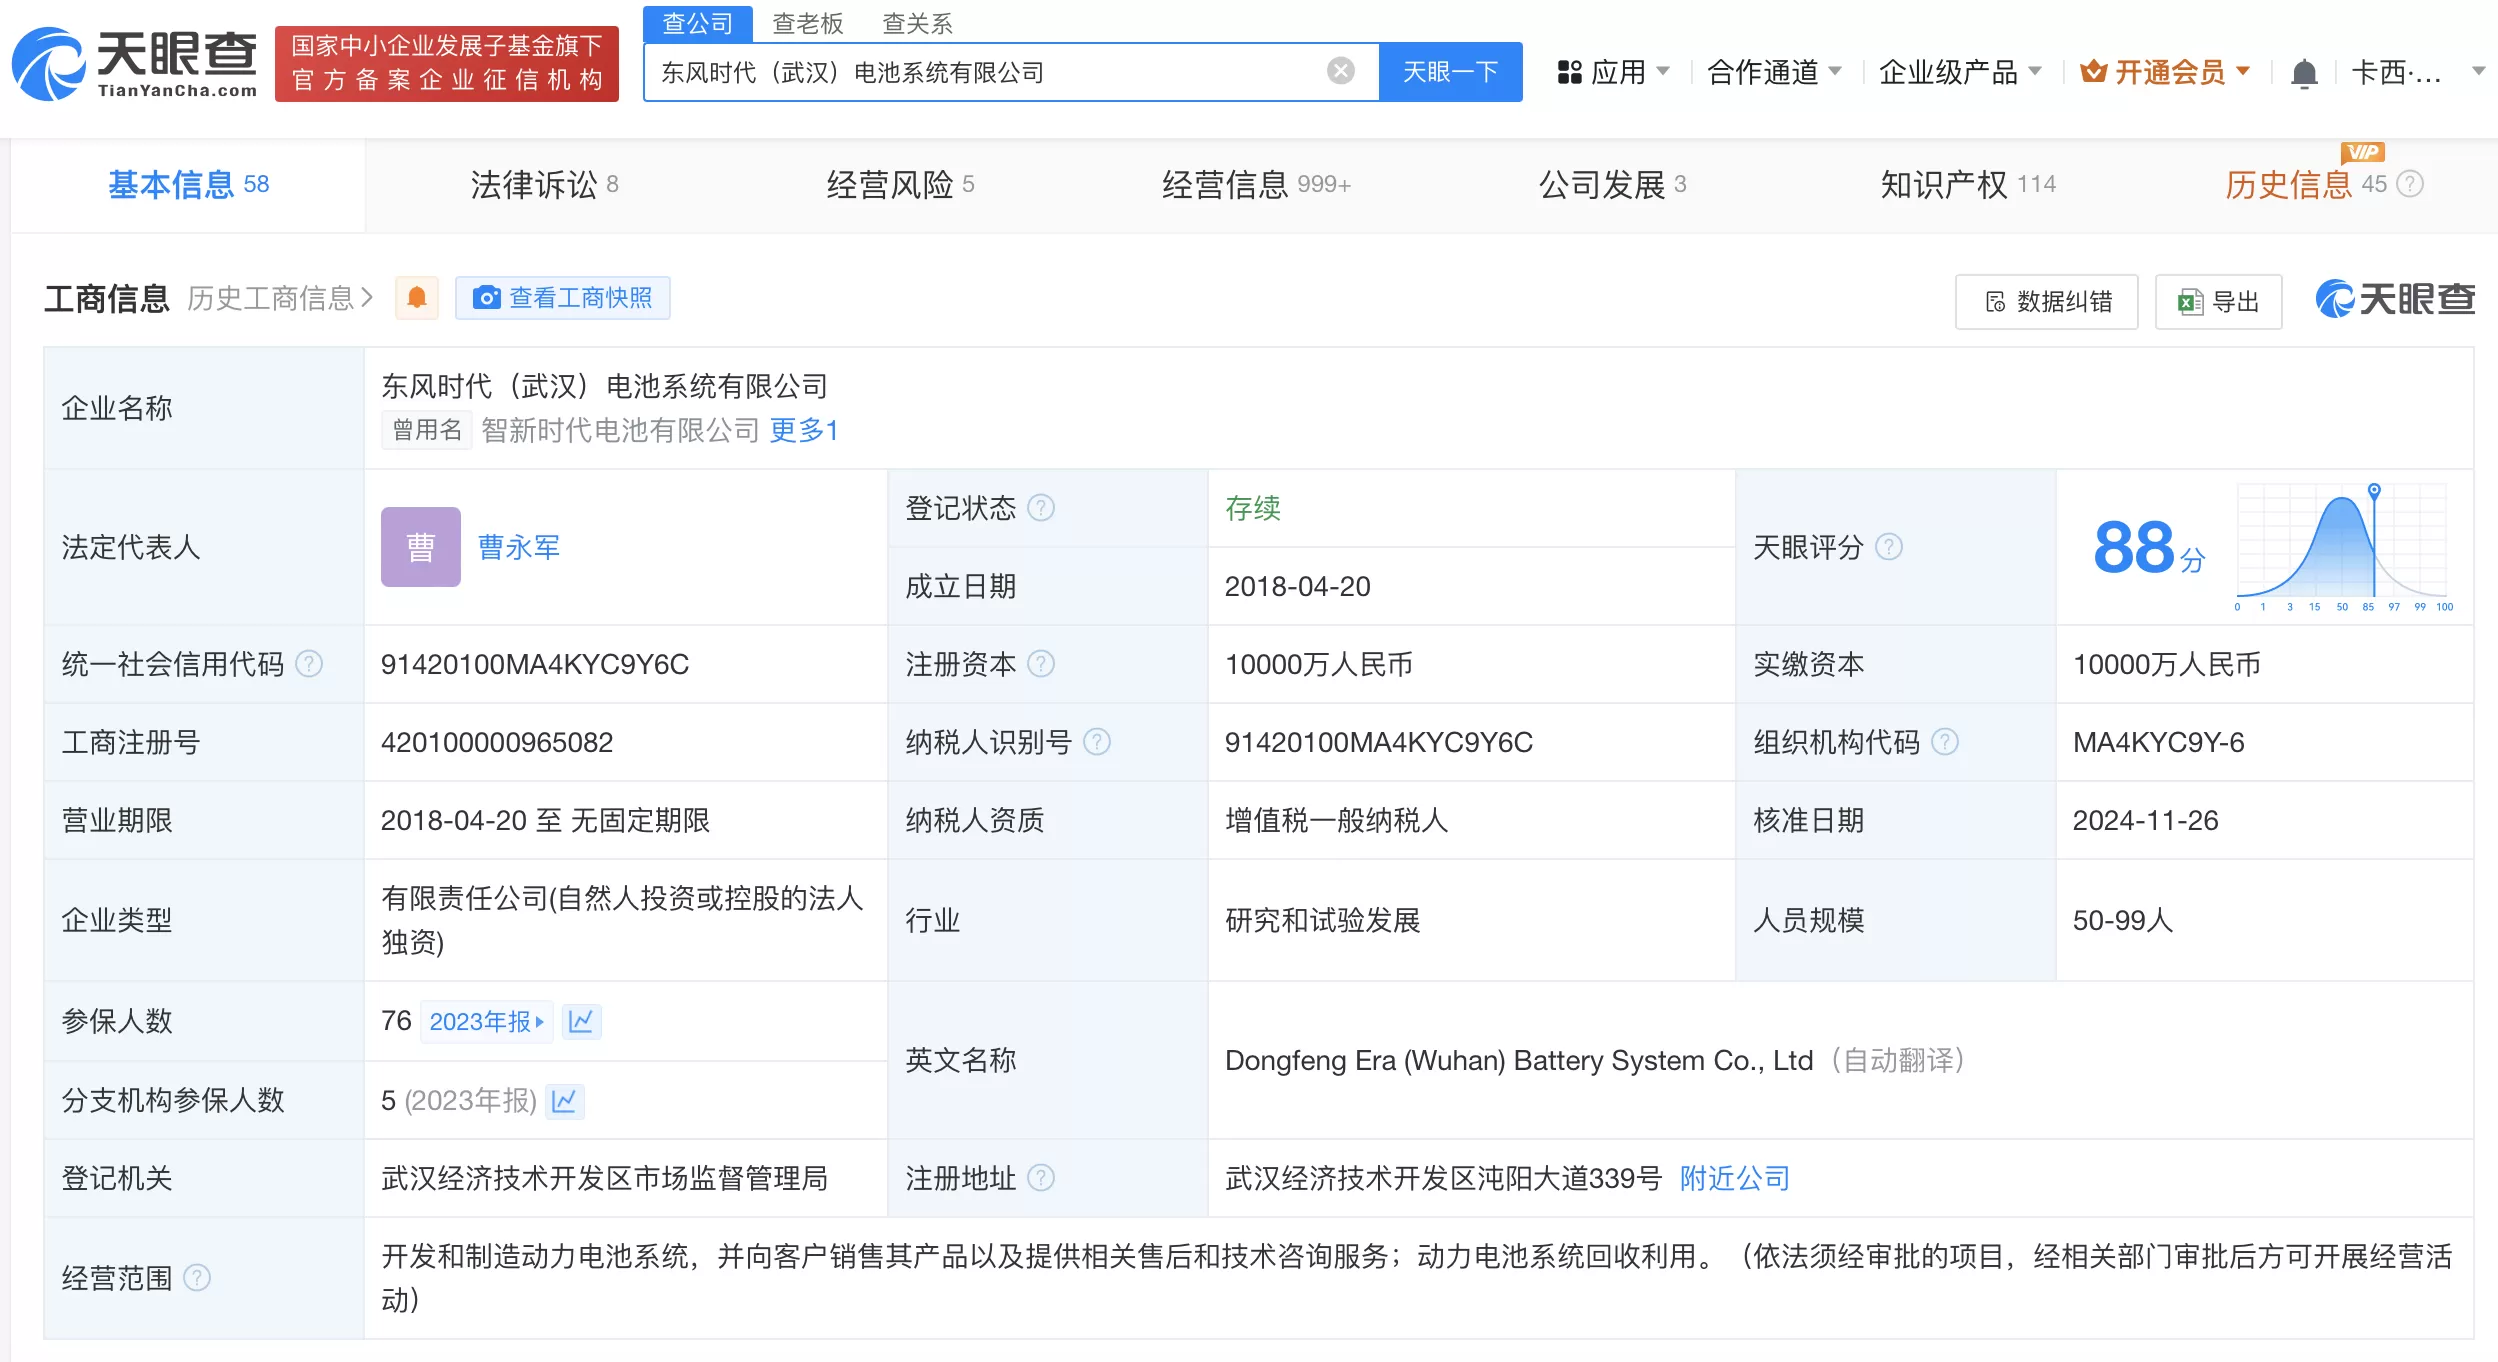Expand the 合作通道 dropdown
The image size is (2498, 1362).
[1835, 71]
